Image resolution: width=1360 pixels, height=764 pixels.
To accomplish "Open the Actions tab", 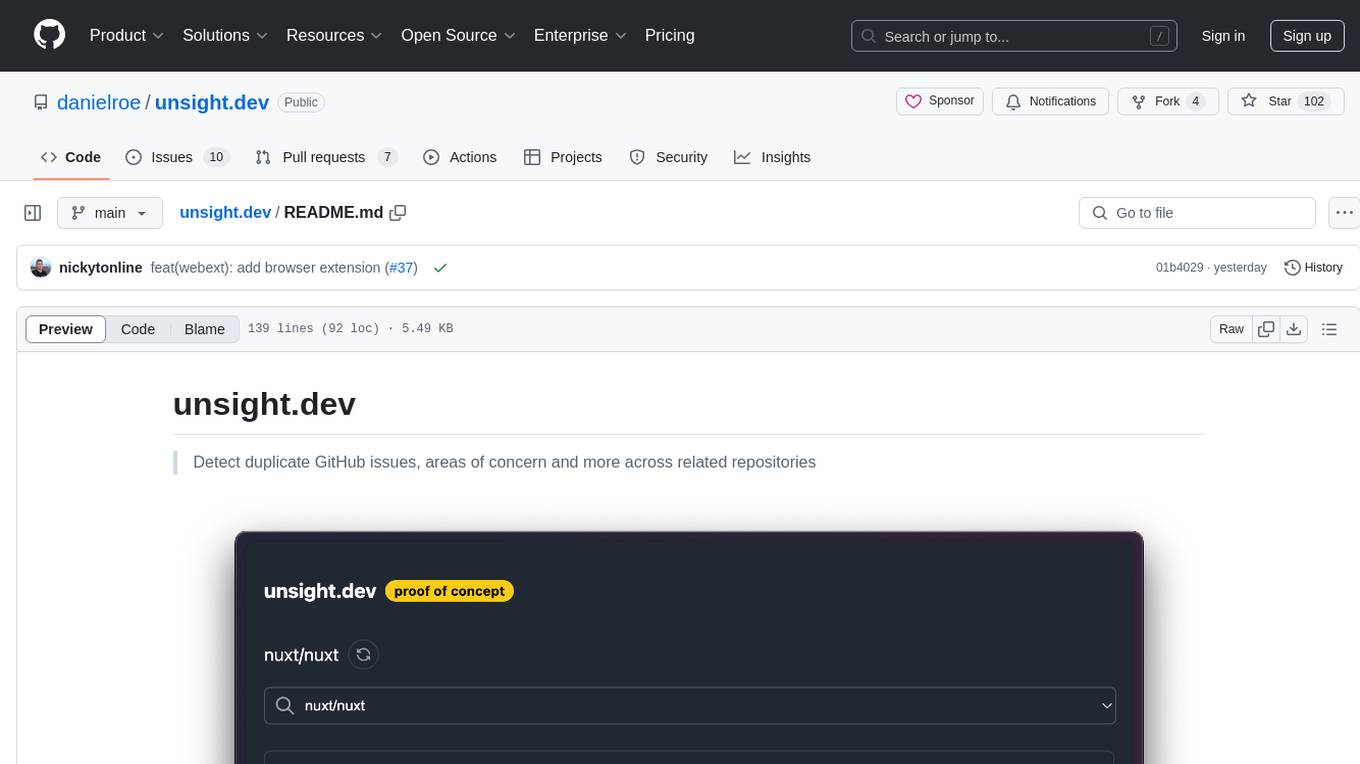I will coord(460,157).
